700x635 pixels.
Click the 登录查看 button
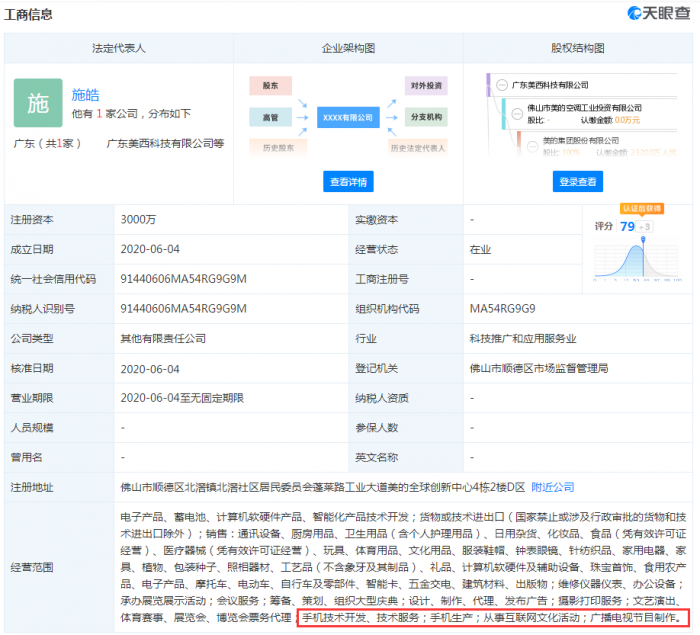tap(577, 181)
